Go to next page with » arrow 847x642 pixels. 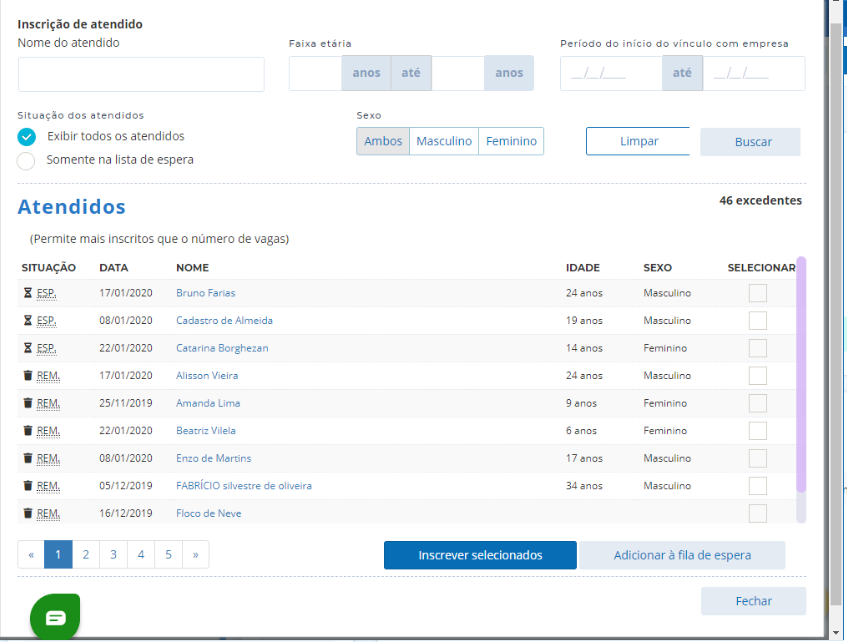click(195, 554)
